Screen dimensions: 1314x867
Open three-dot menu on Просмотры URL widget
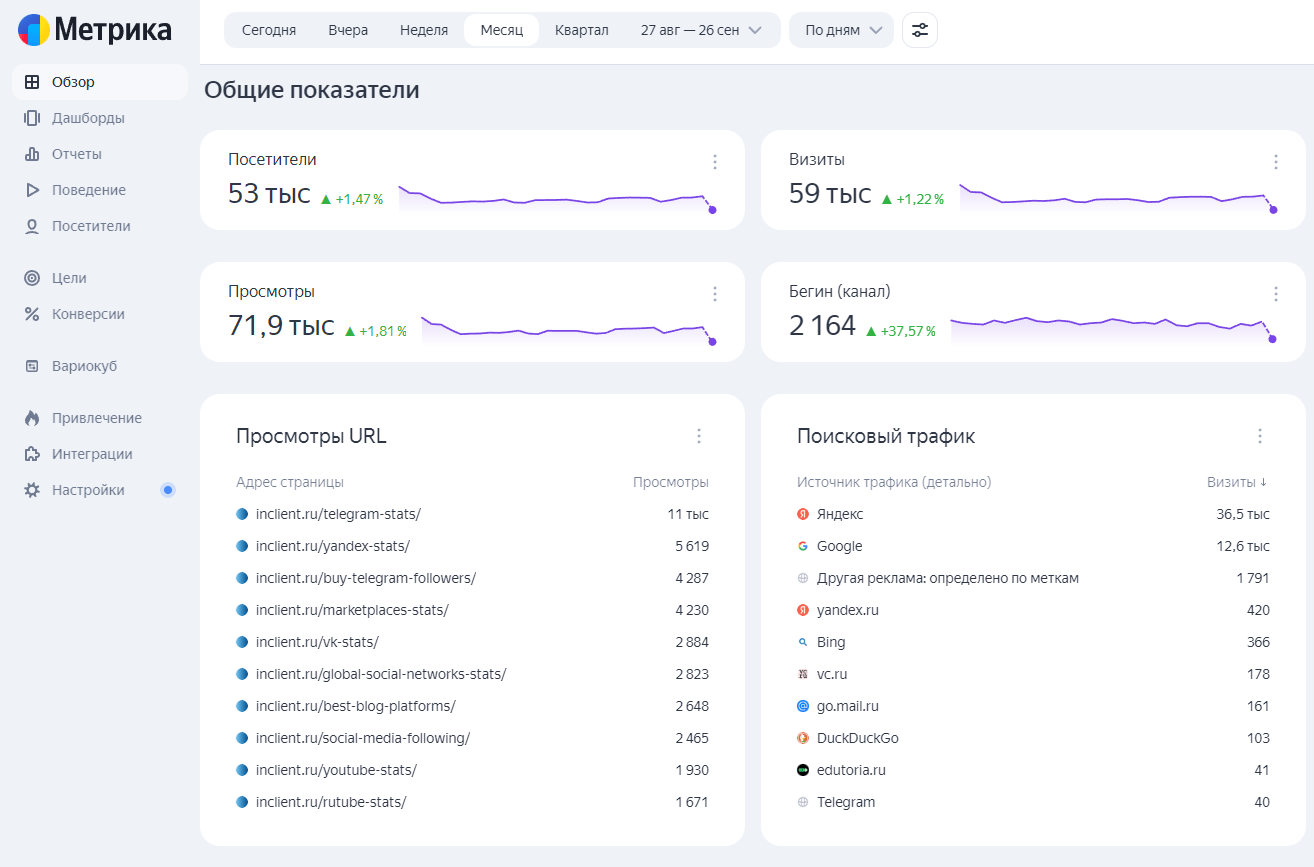click(699, 436)
